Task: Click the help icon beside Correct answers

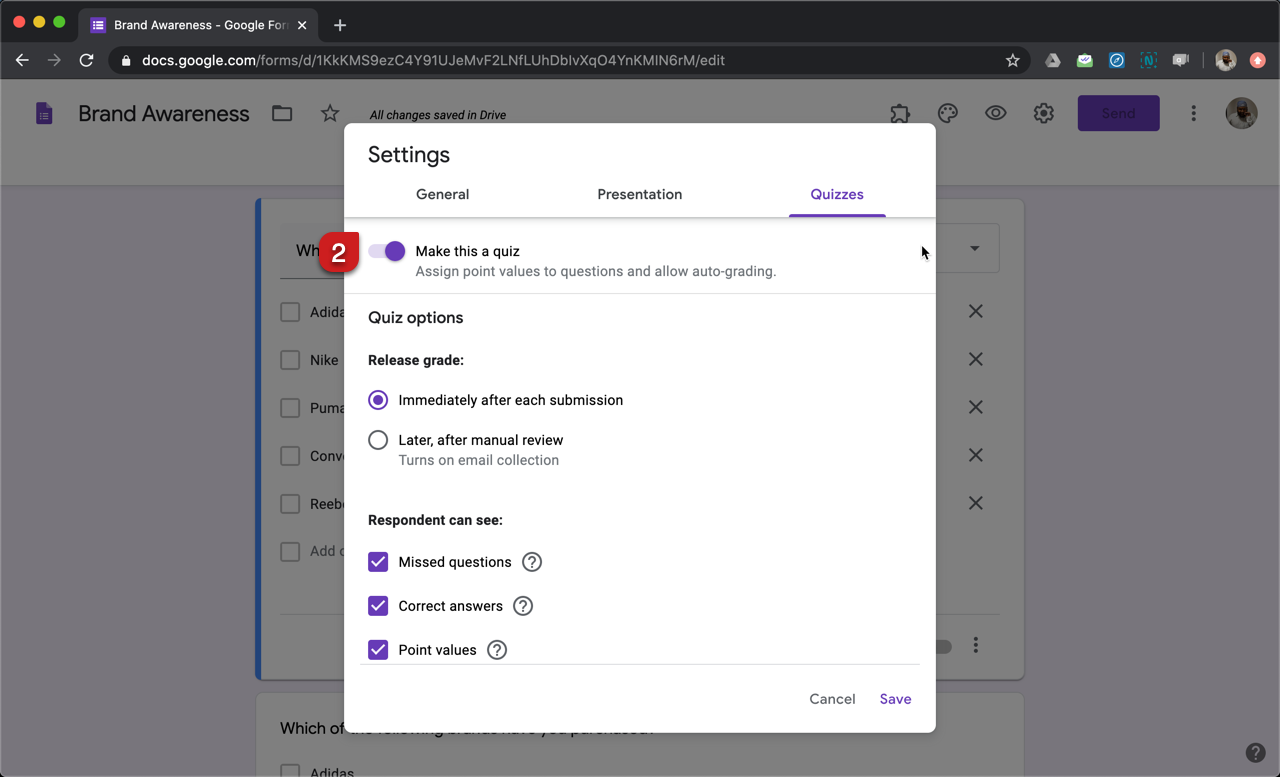Action: click(x=523, y=606)
